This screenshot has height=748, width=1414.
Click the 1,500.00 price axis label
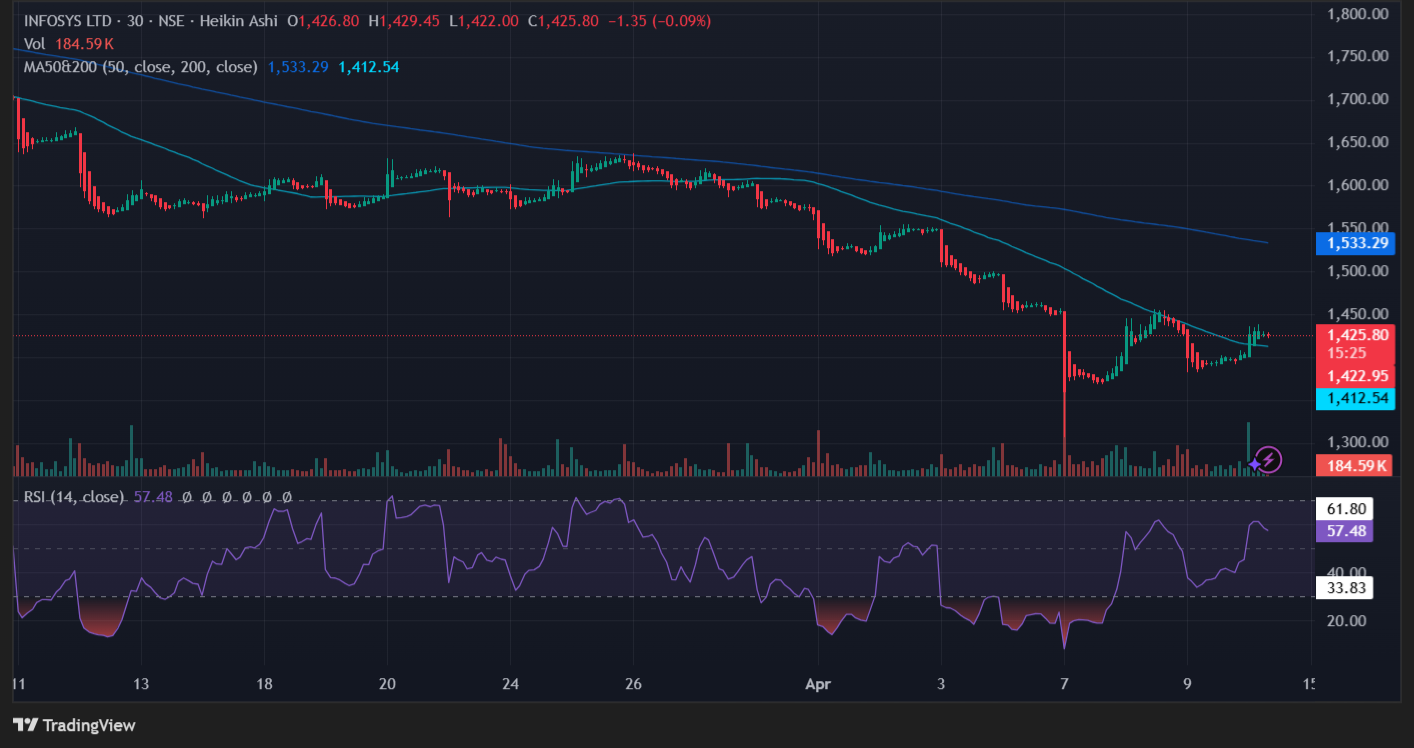pyautogui.click(x=1358, y=271)
